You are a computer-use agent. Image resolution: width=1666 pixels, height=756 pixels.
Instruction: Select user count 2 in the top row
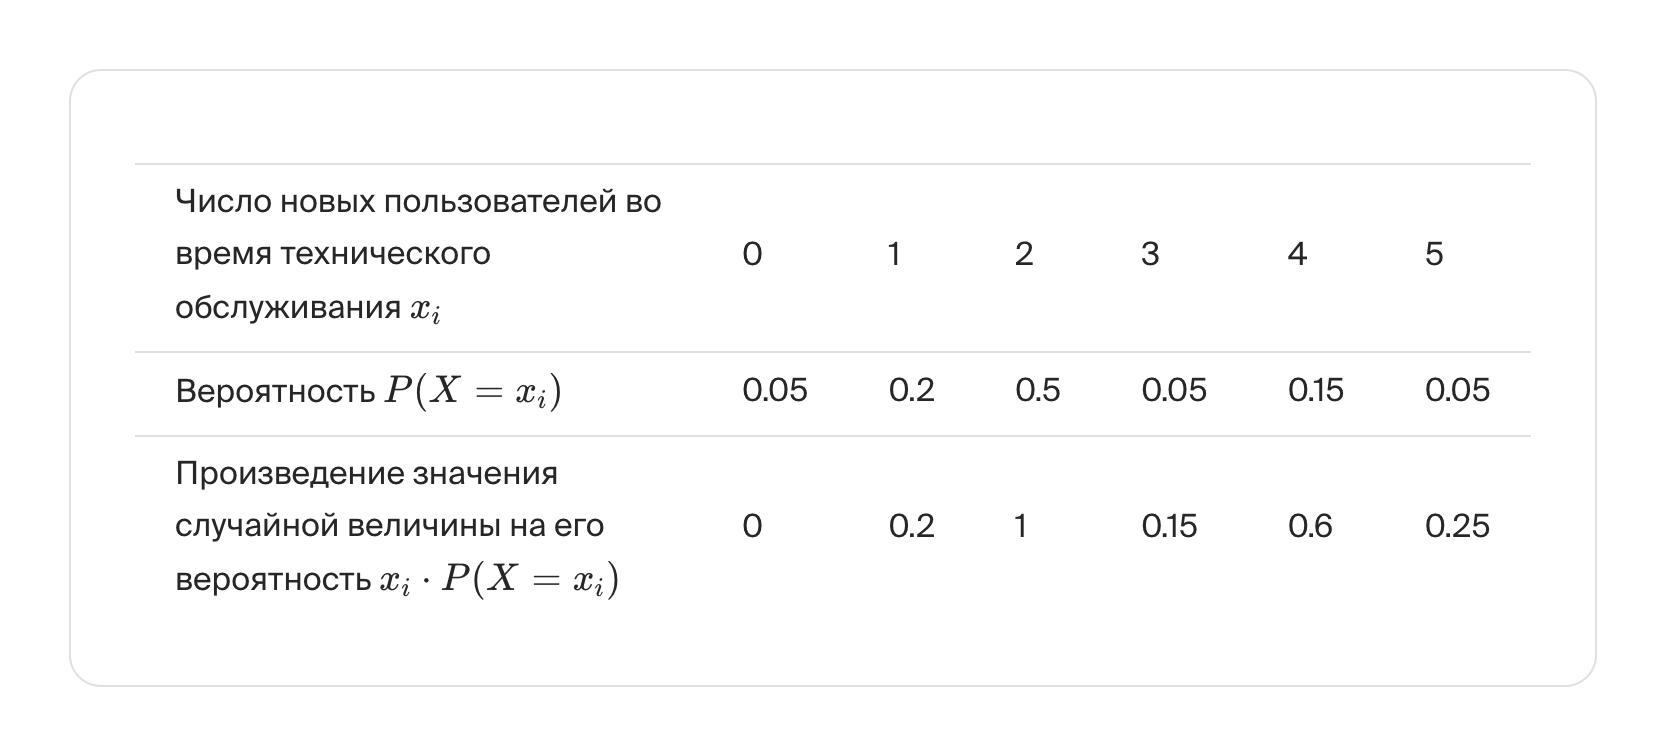pos(1023,254)
